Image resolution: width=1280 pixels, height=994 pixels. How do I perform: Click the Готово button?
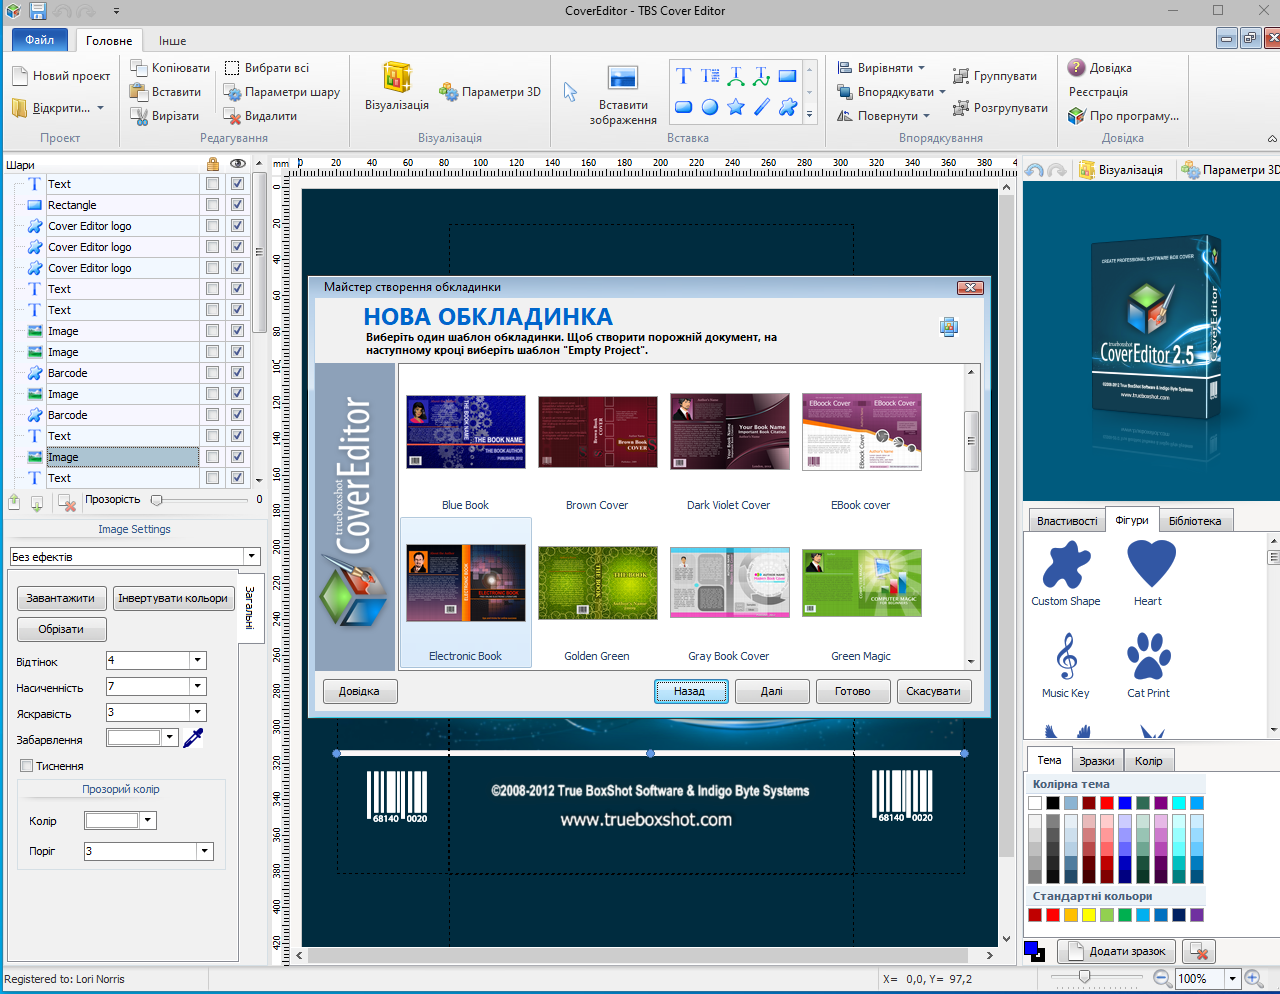[x=852, y=691]
